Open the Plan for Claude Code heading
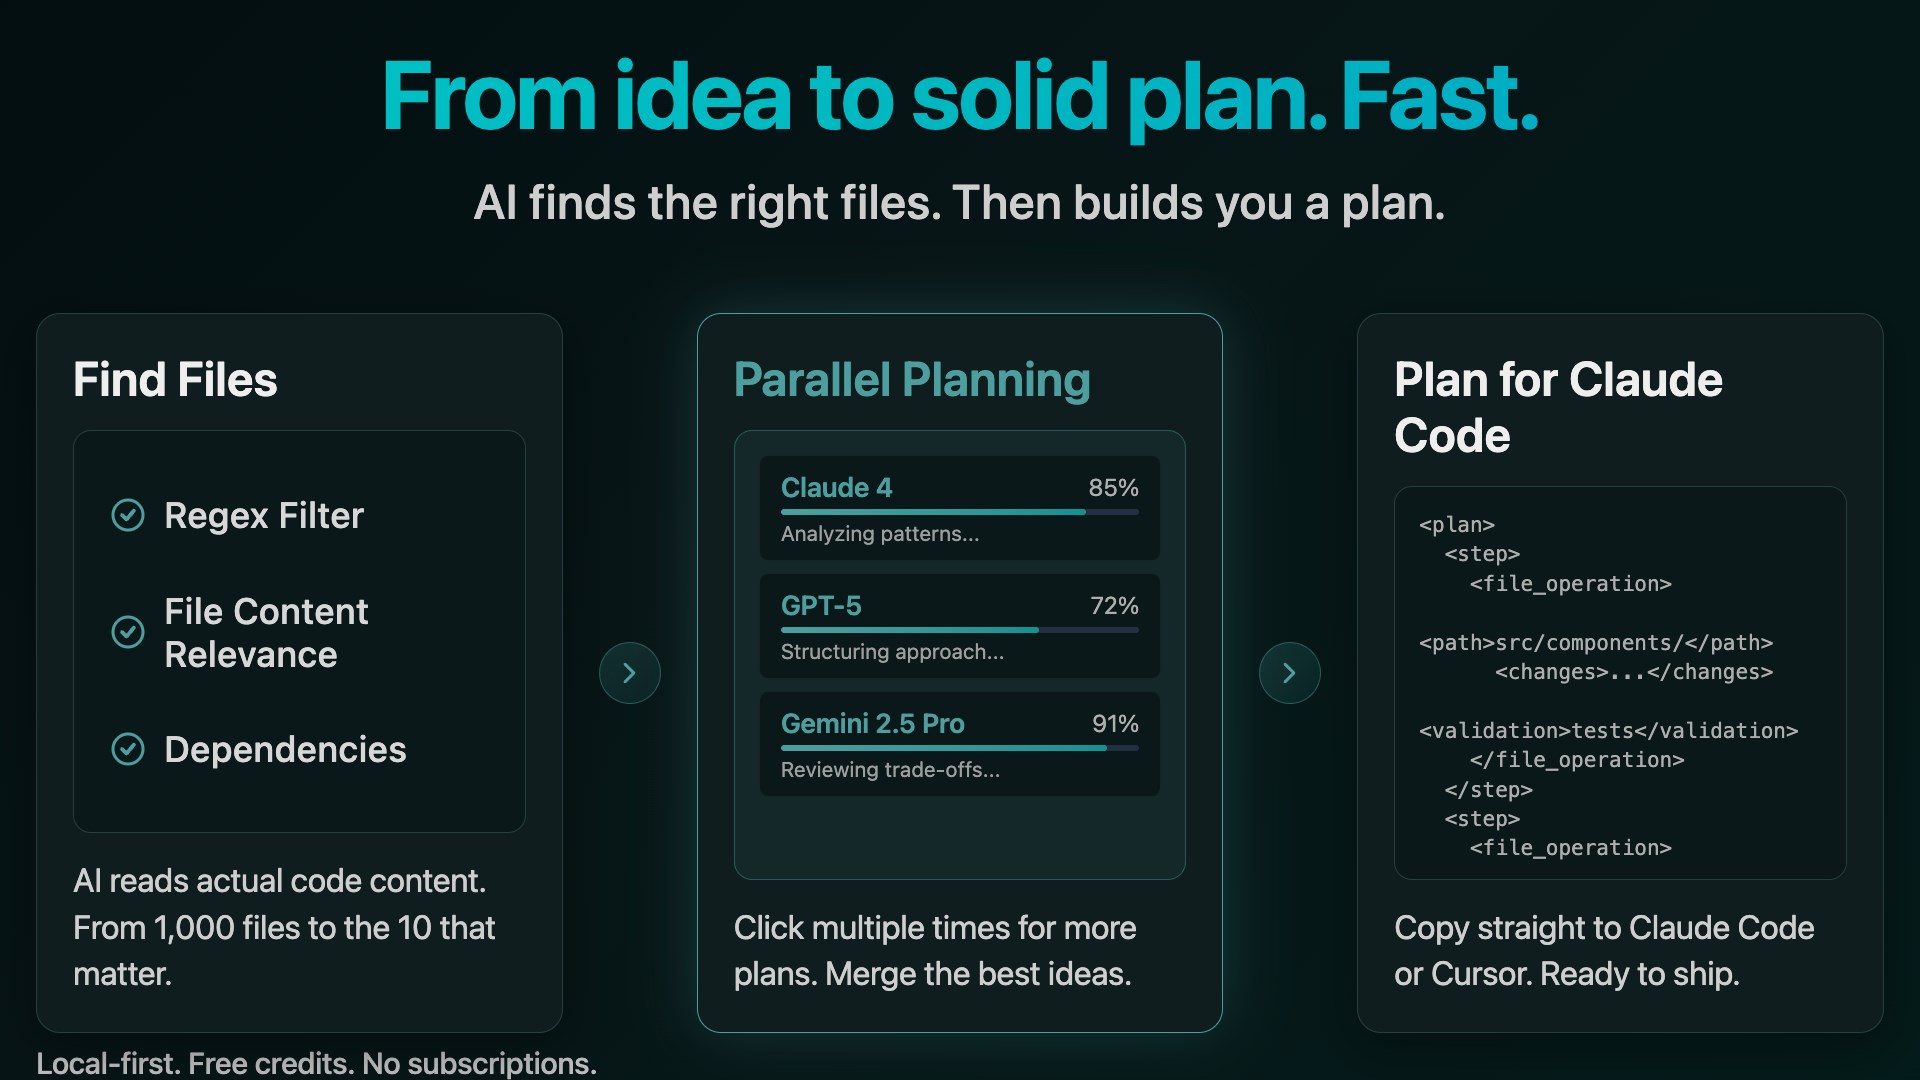1920x1080 pixels. point(1558,408)
